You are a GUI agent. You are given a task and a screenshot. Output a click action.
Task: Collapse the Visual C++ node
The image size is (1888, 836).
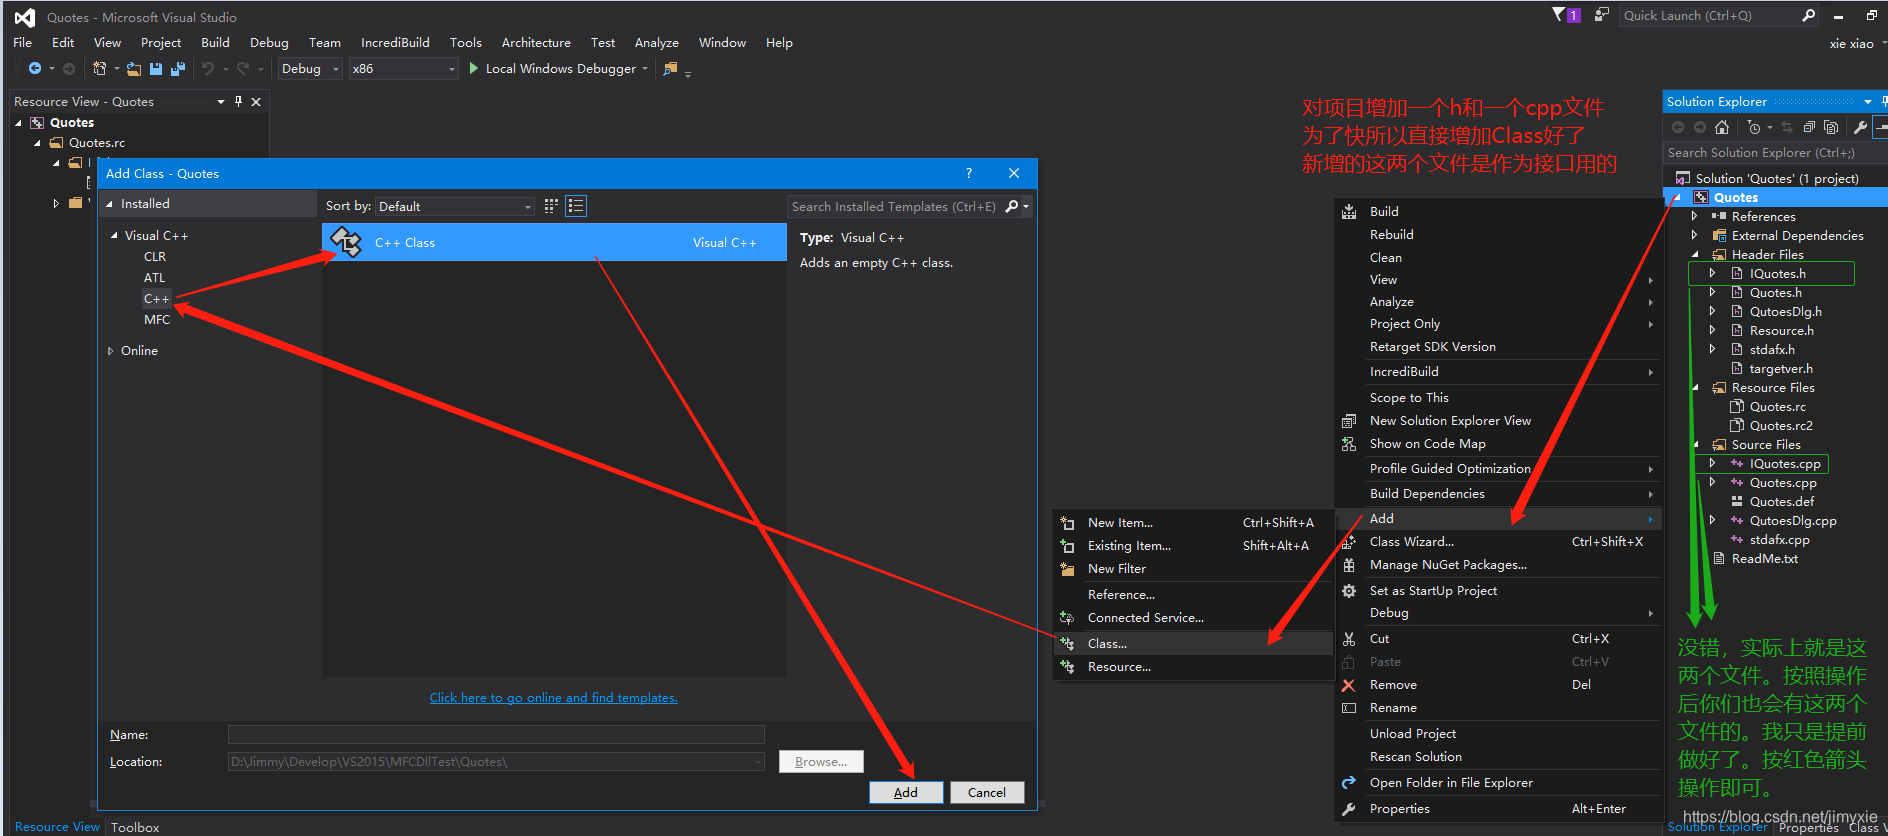[113, 236]
